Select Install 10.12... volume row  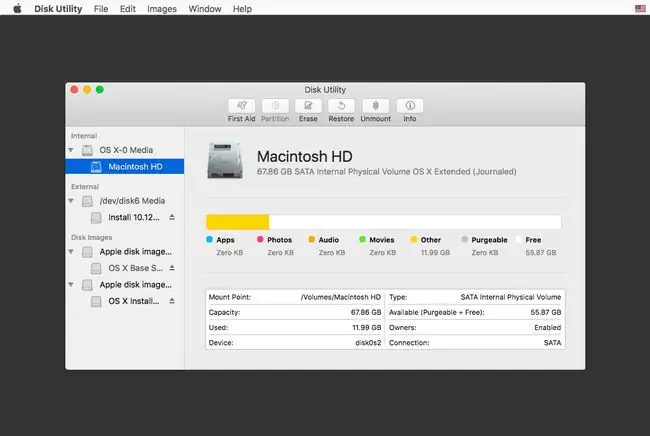(x=125, y=218)
